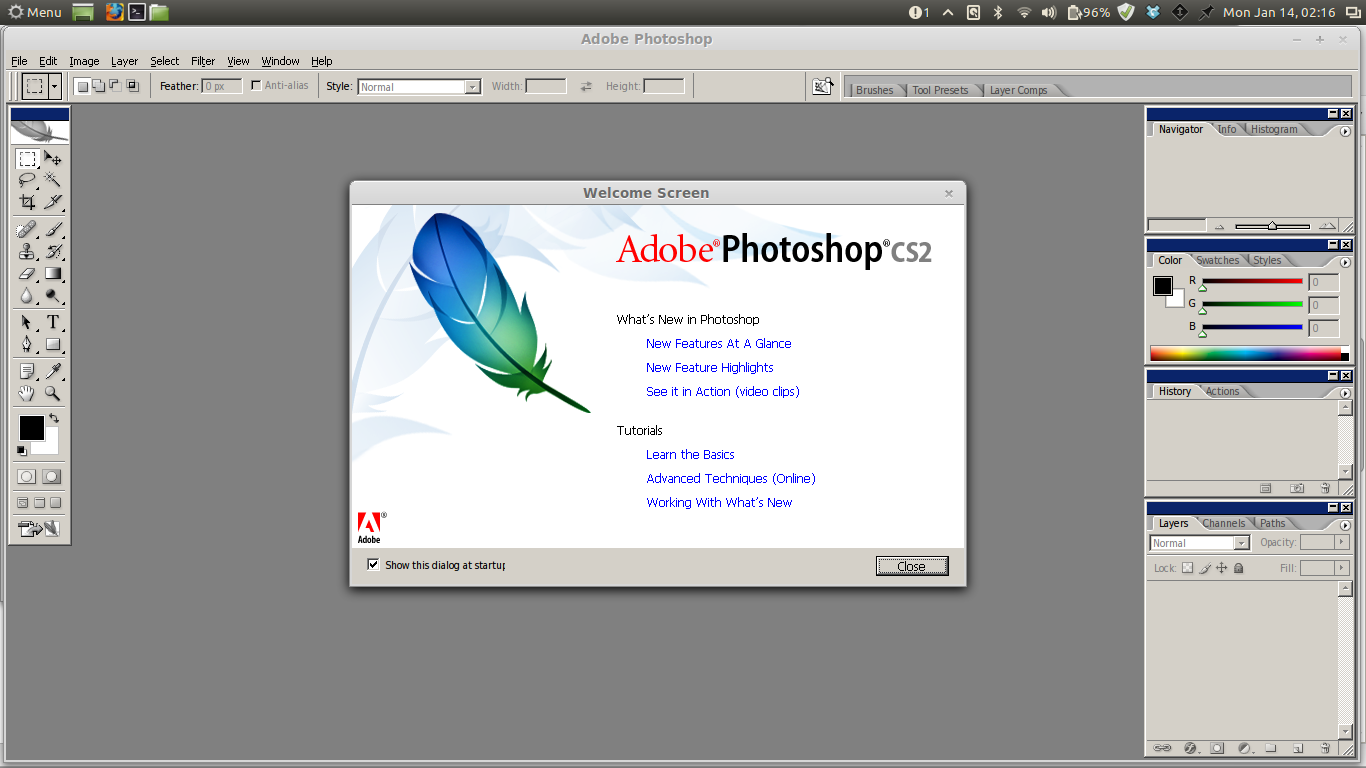Open the Opacity slider arrow in Layers

pyautogui.click(x=1342, y=543)
